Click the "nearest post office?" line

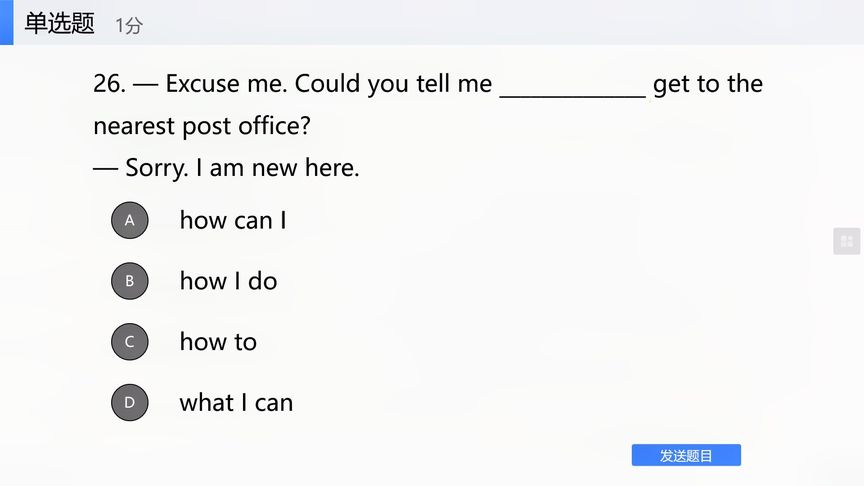tap(202, 126)
